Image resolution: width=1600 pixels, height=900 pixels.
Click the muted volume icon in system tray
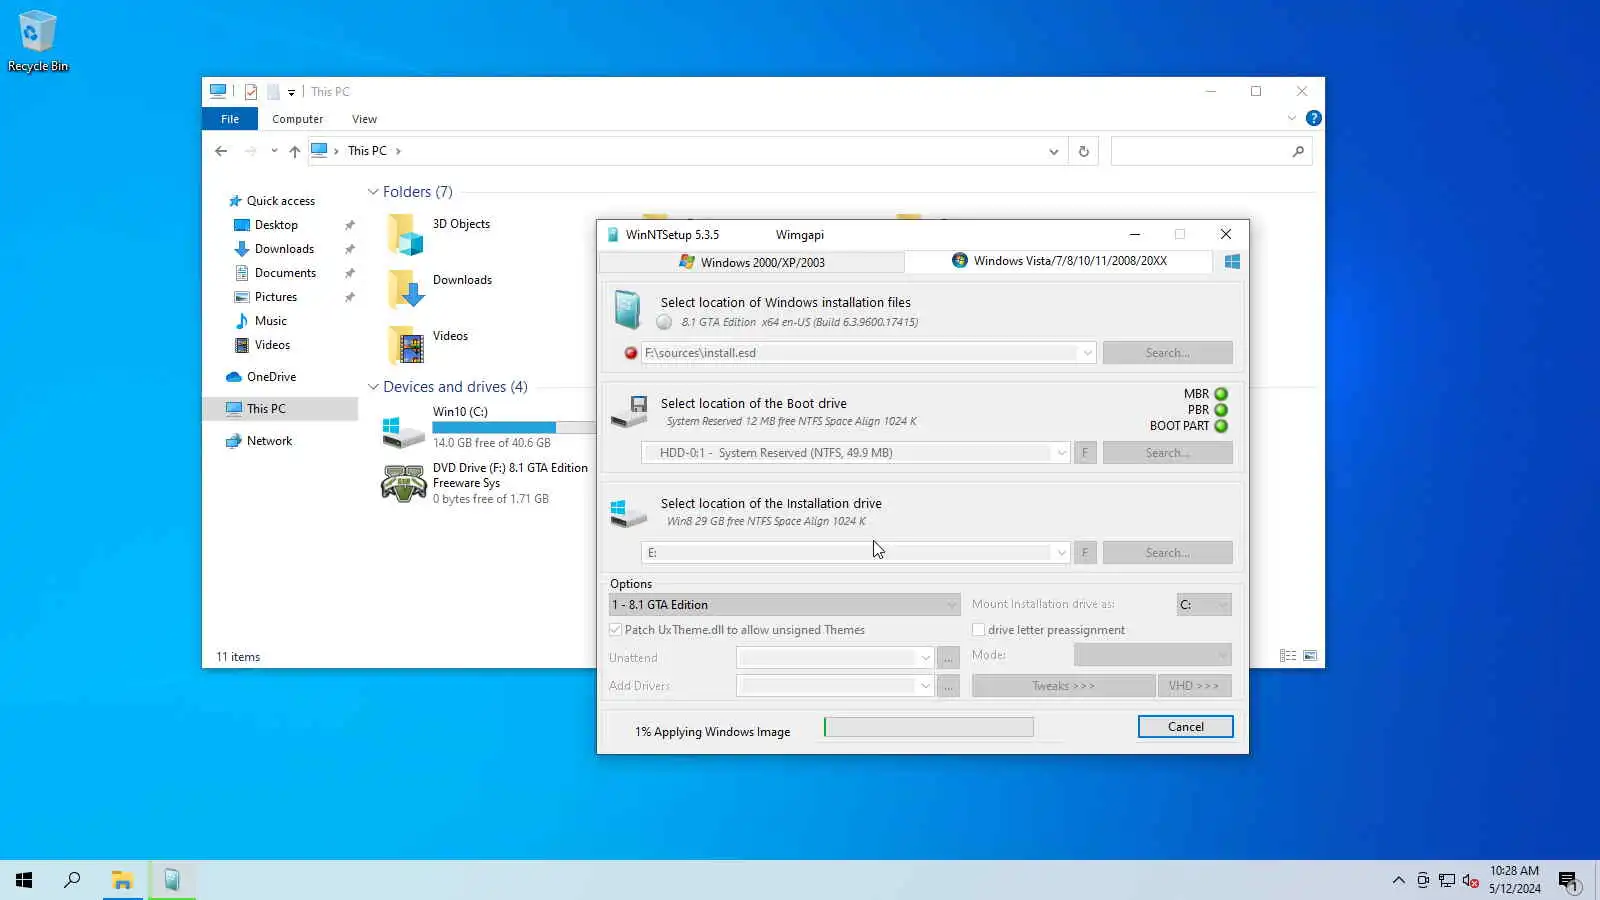(1470, 880)
